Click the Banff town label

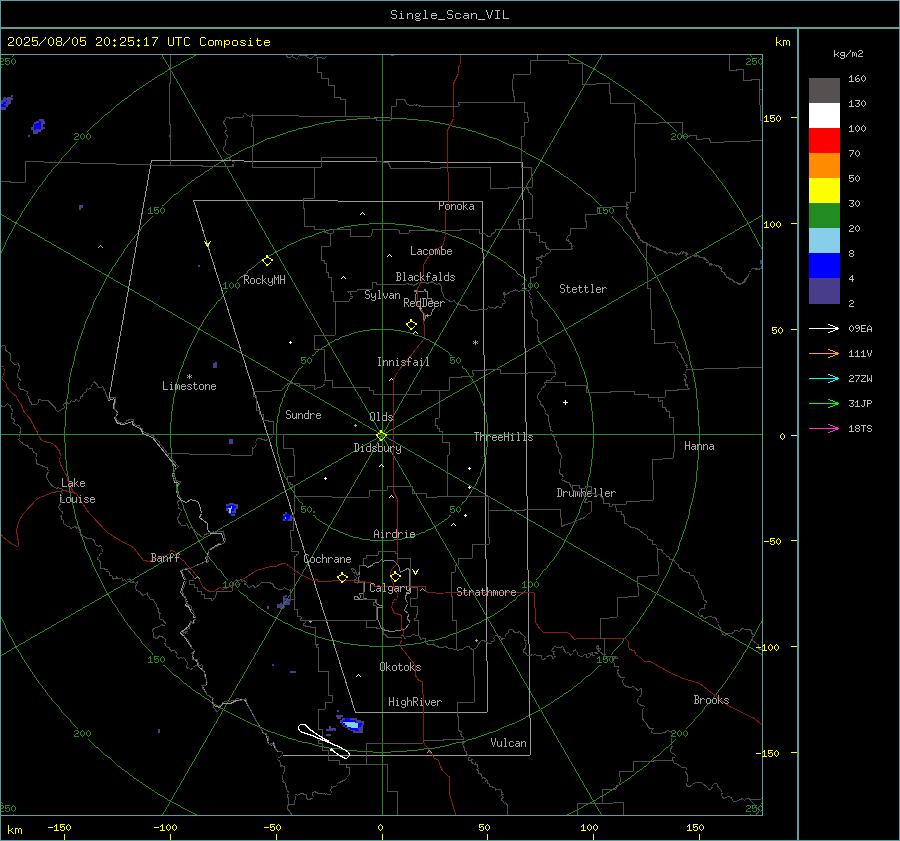pyautogui.click(x=165, y=557)
